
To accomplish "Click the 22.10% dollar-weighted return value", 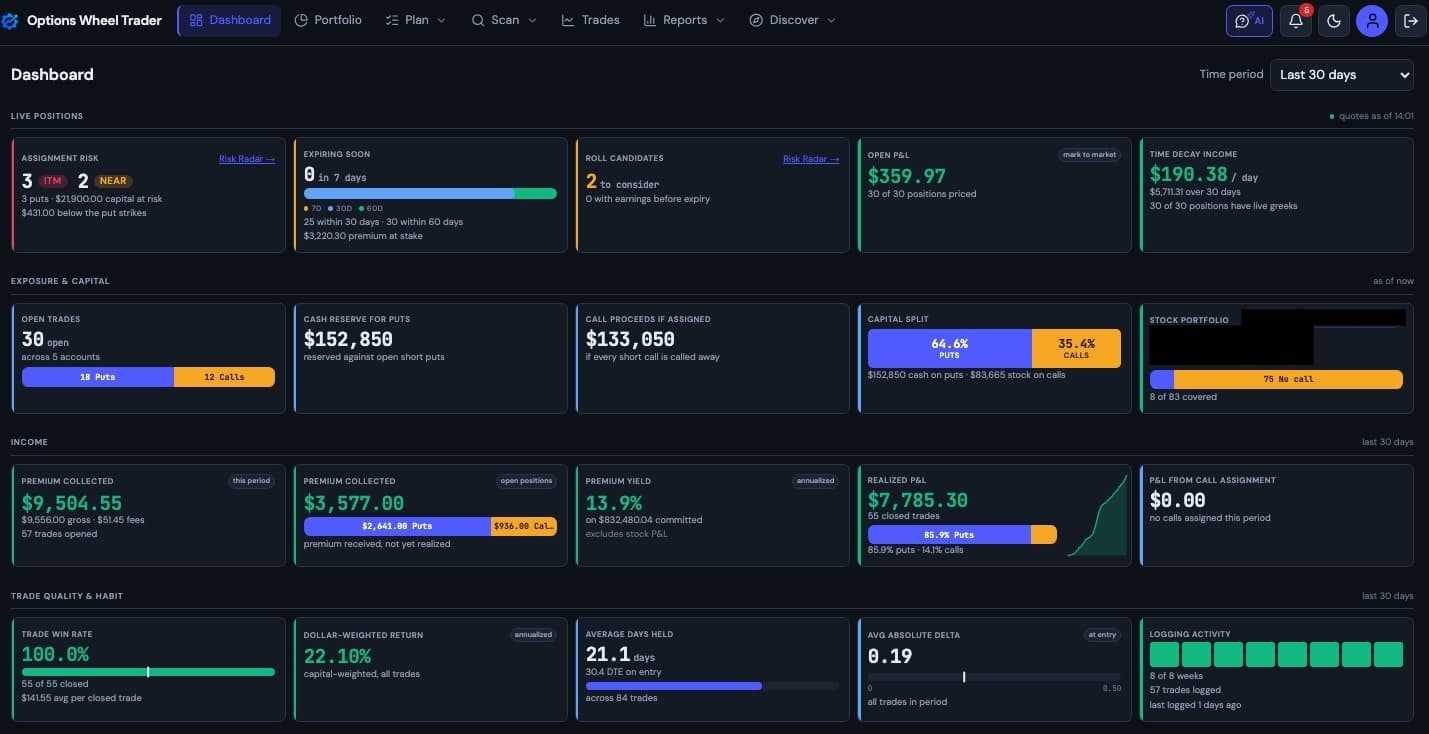I will click(338, 656).
